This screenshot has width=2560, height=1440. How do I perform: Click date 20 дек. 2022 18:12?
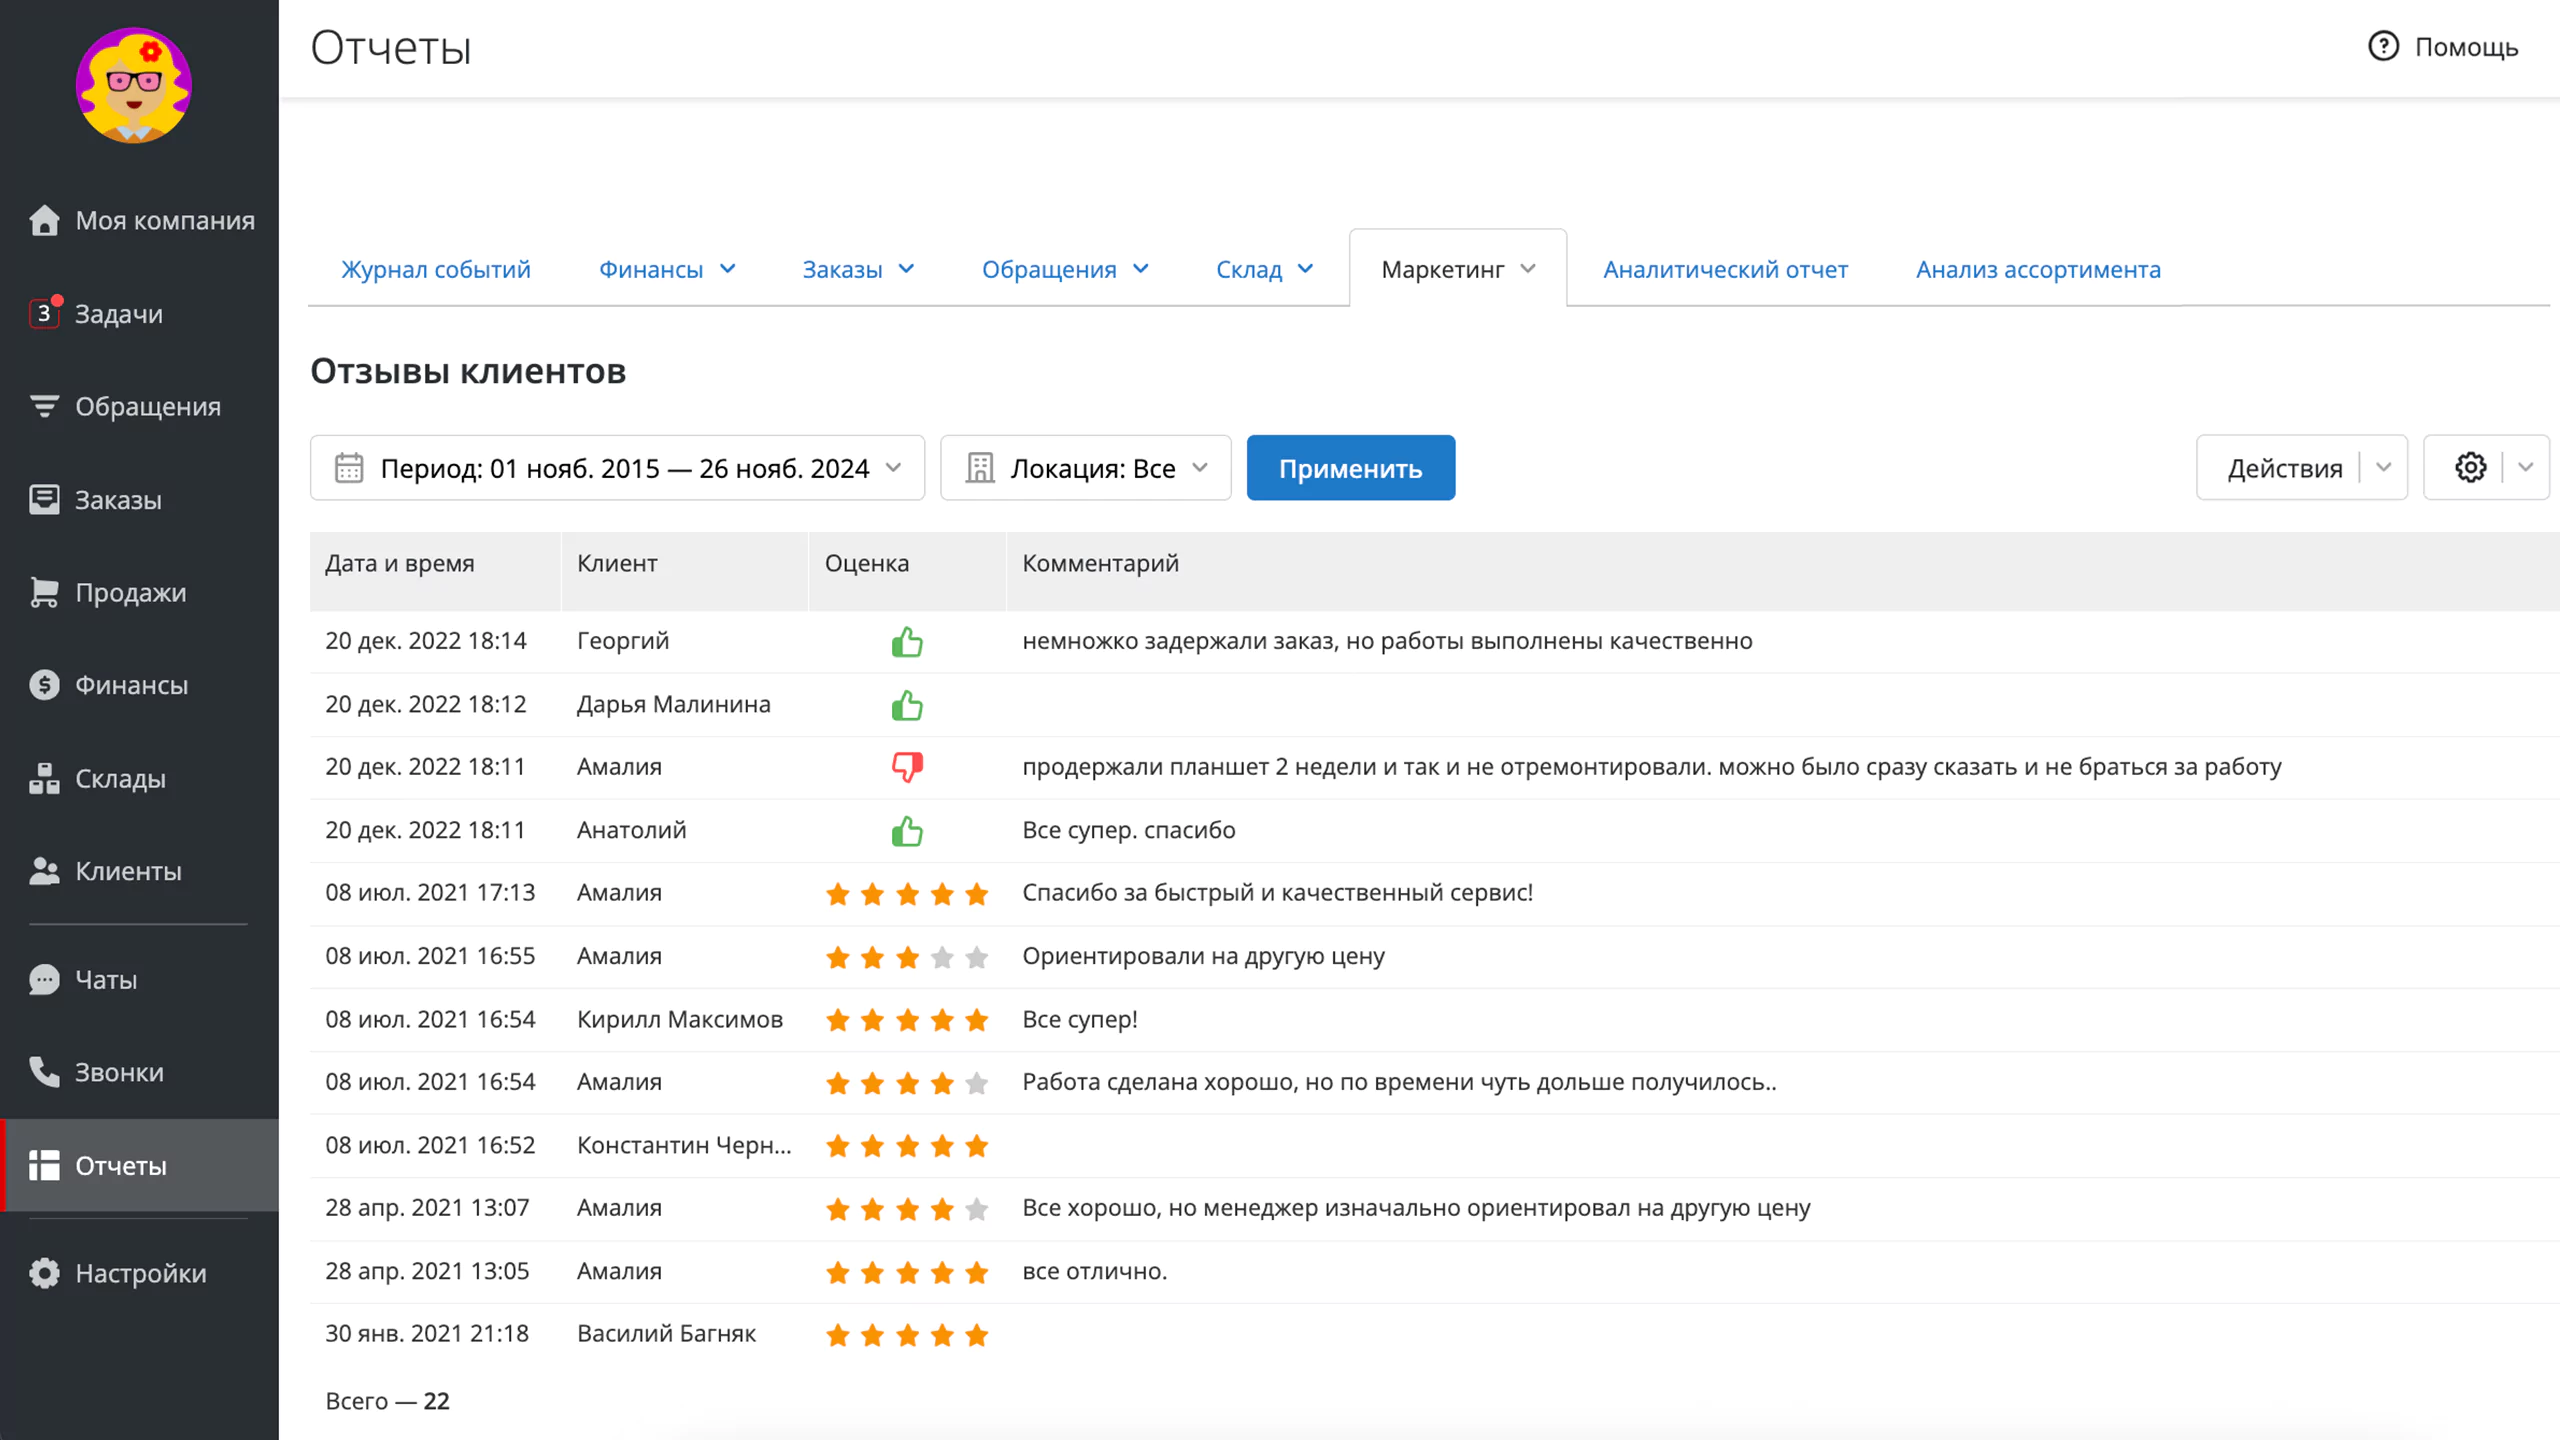click(x=426, y=704)
